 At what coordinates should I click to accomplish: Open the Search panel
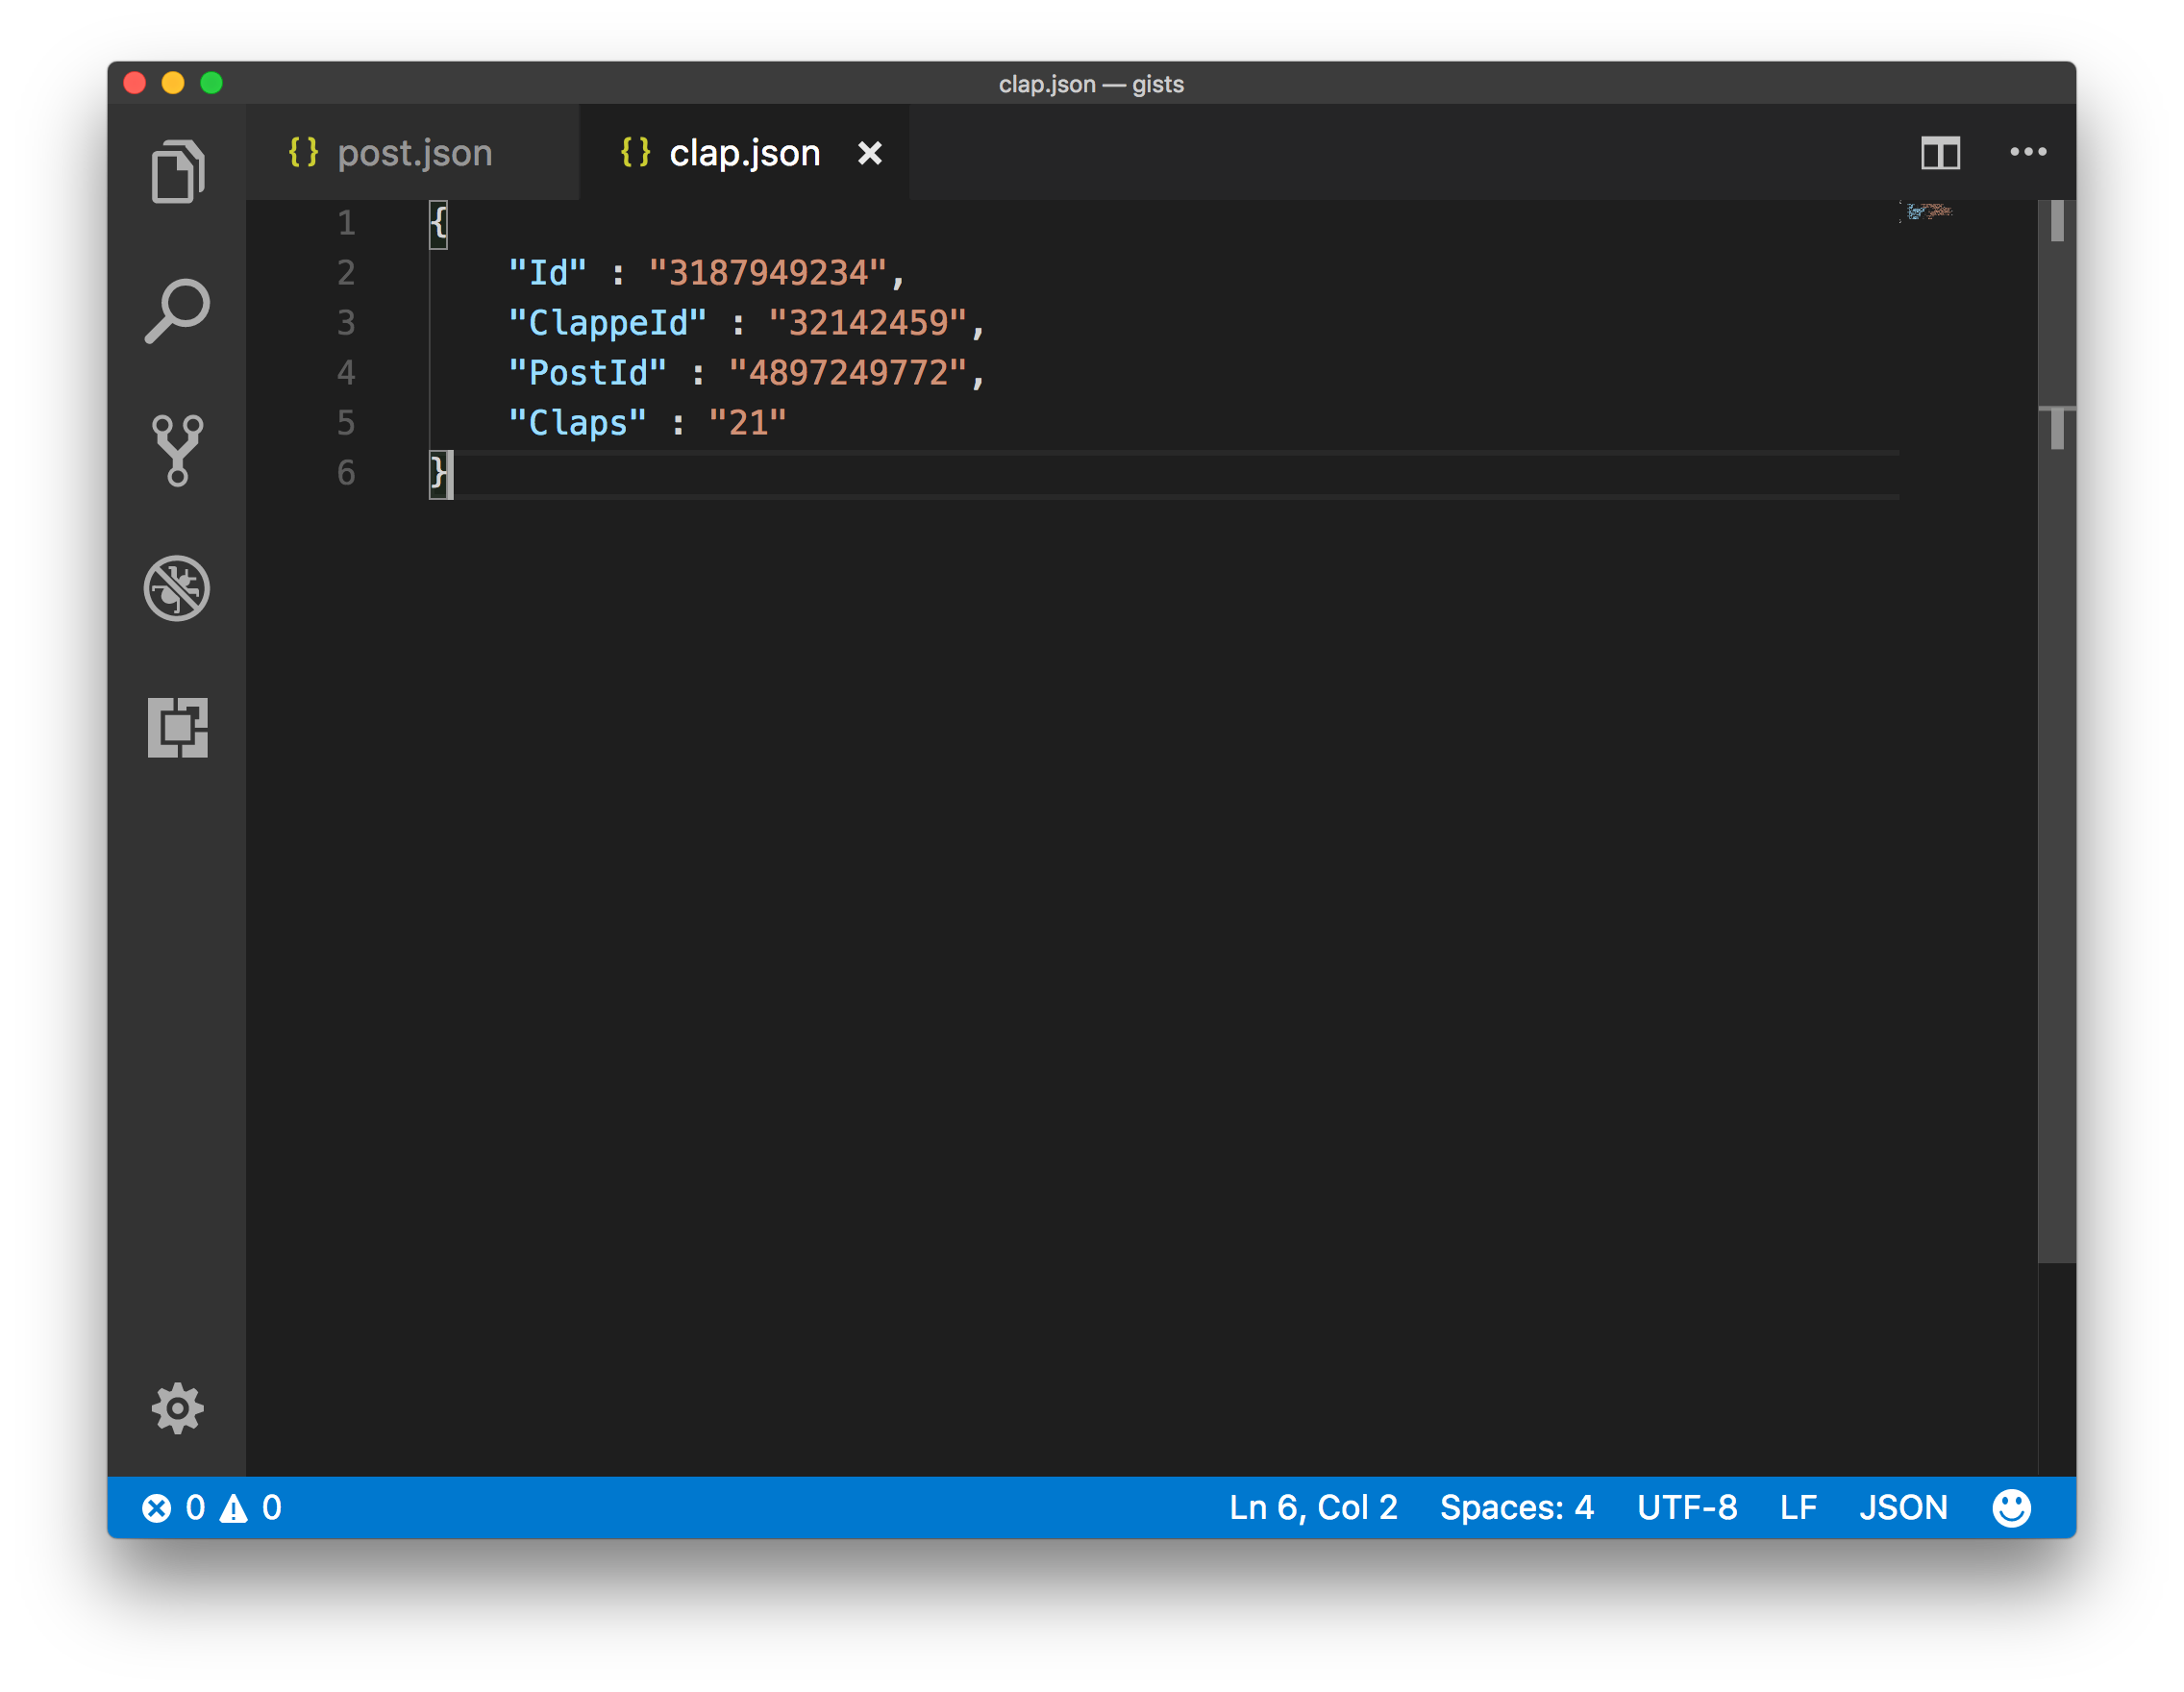[177, 311]
